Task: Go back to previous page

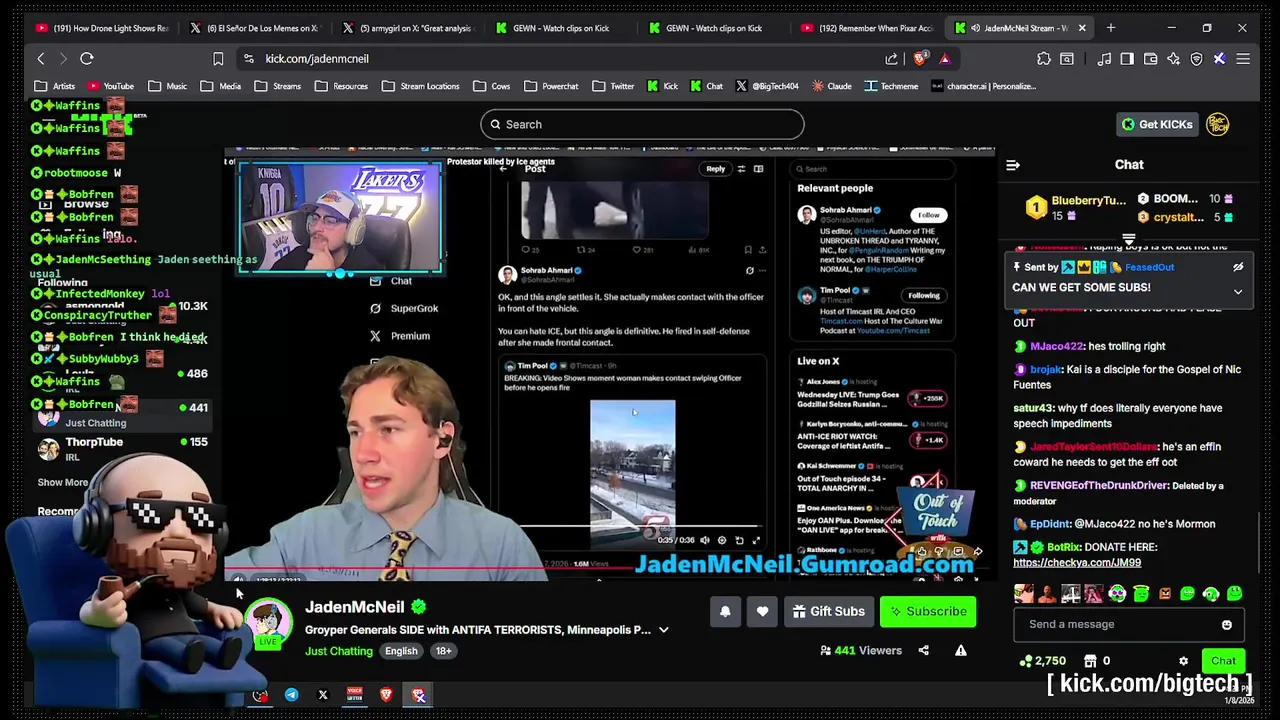Action: click(x=41, y=59)
